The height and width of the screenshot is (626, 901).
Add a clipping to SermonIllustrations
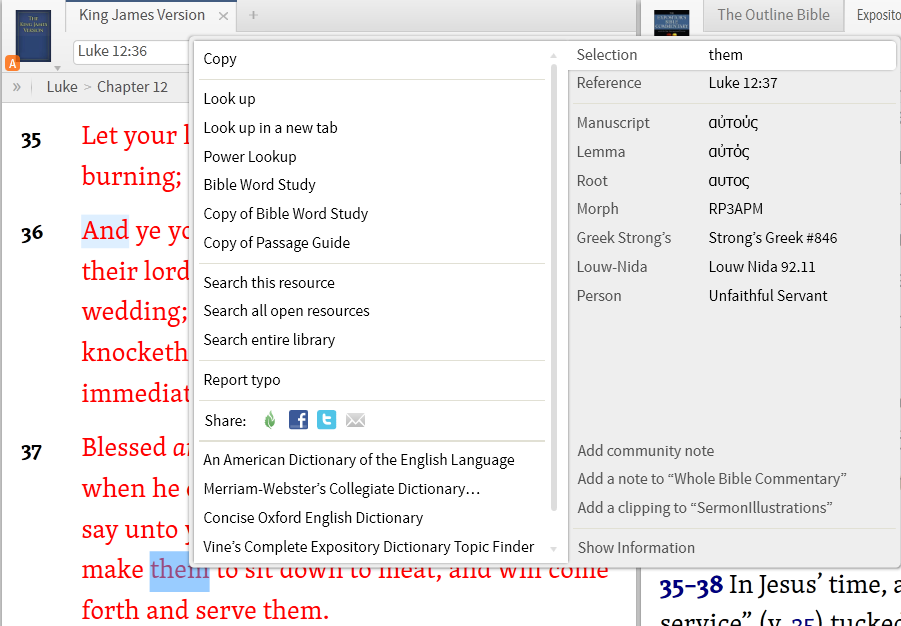(705, 508)
